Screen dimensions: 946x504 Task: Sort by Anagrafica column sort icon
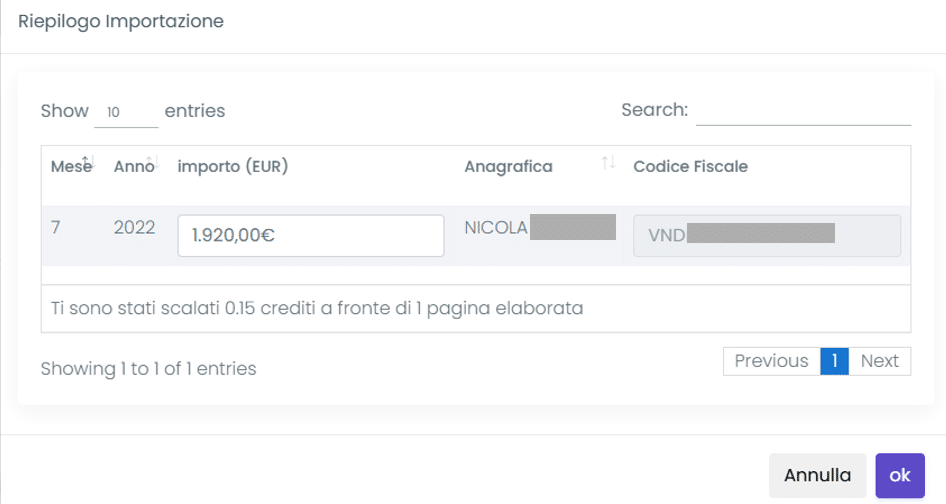point(608,162)
